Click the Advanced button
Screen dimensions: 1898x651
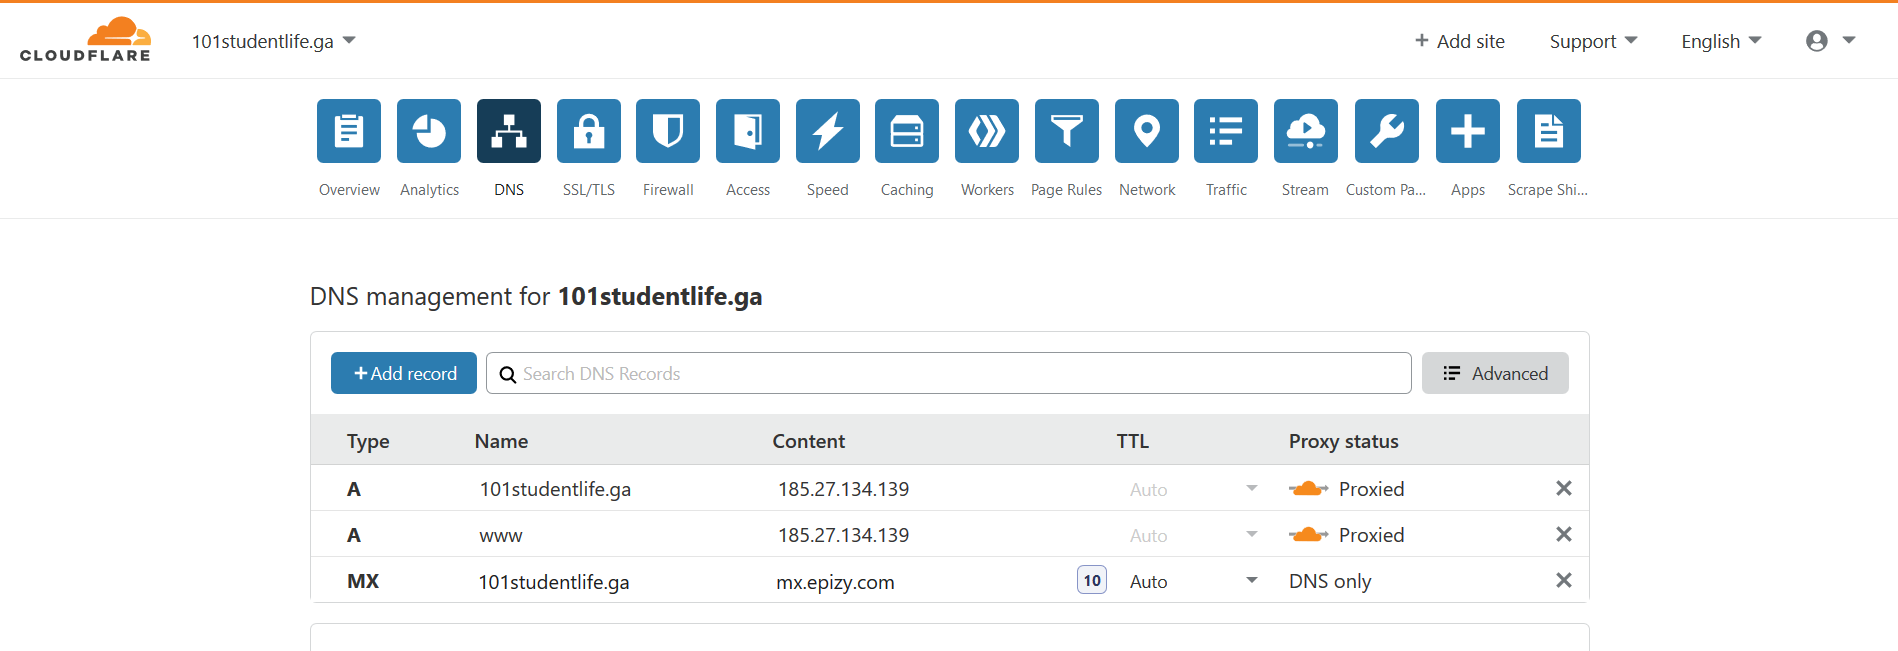(x=1495, y=373)
